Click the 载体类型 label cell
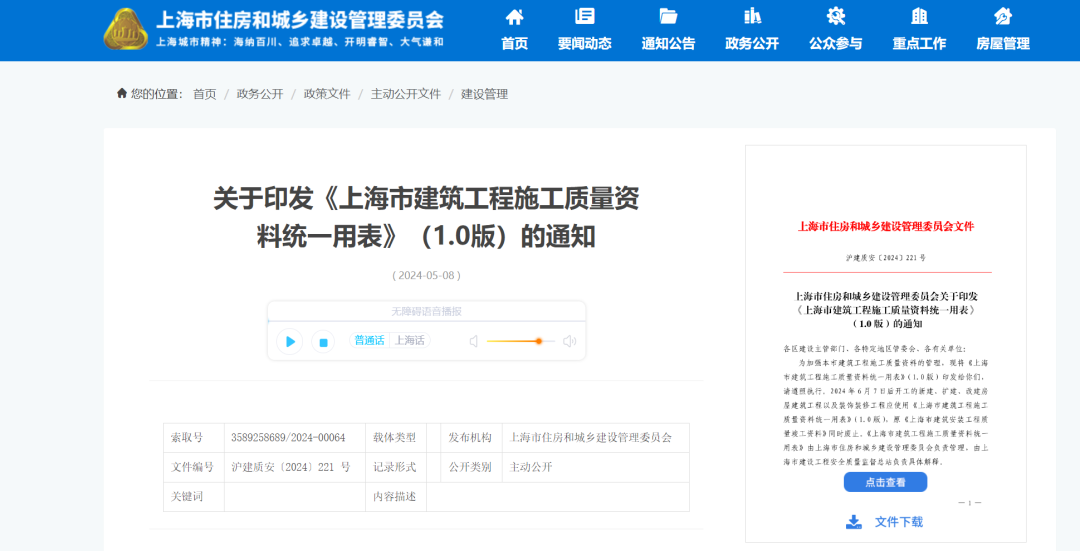 pyautogui.click(x=395, y=437)
